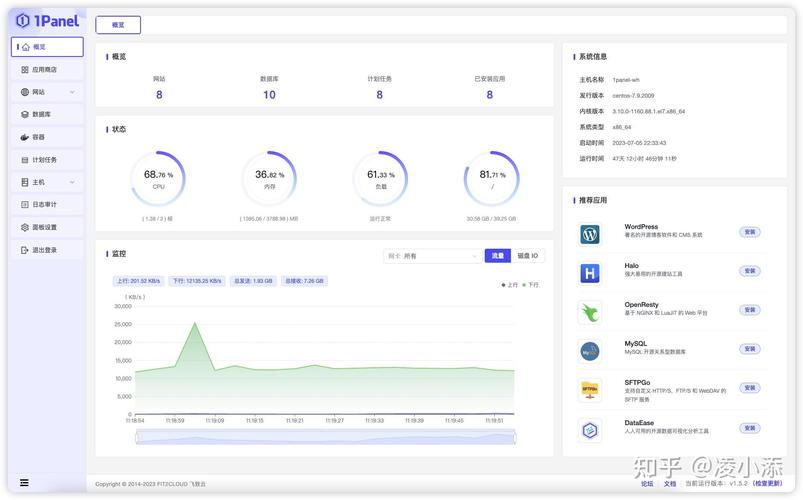Select the OpenResty bird icon
Viewport: 803px width, 500px height.
589,312
